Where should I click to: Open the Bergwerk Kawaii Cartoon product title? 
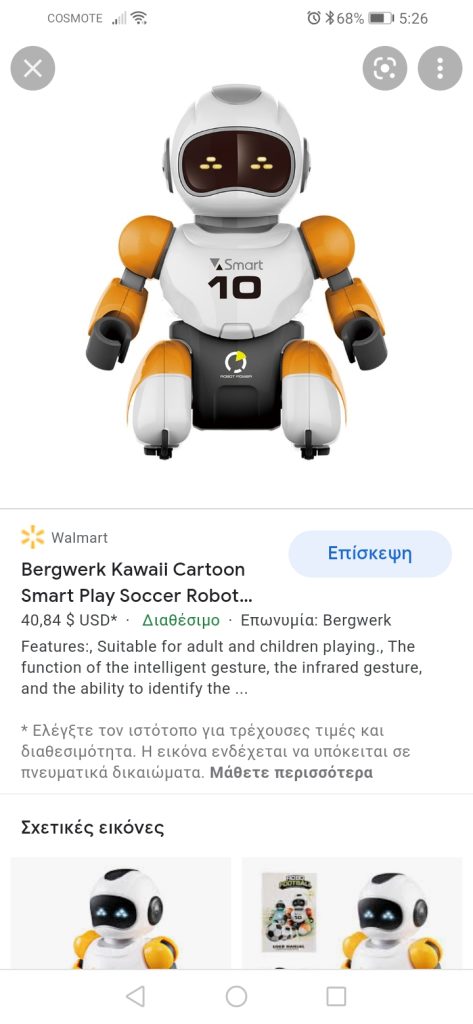click(137, 583)
